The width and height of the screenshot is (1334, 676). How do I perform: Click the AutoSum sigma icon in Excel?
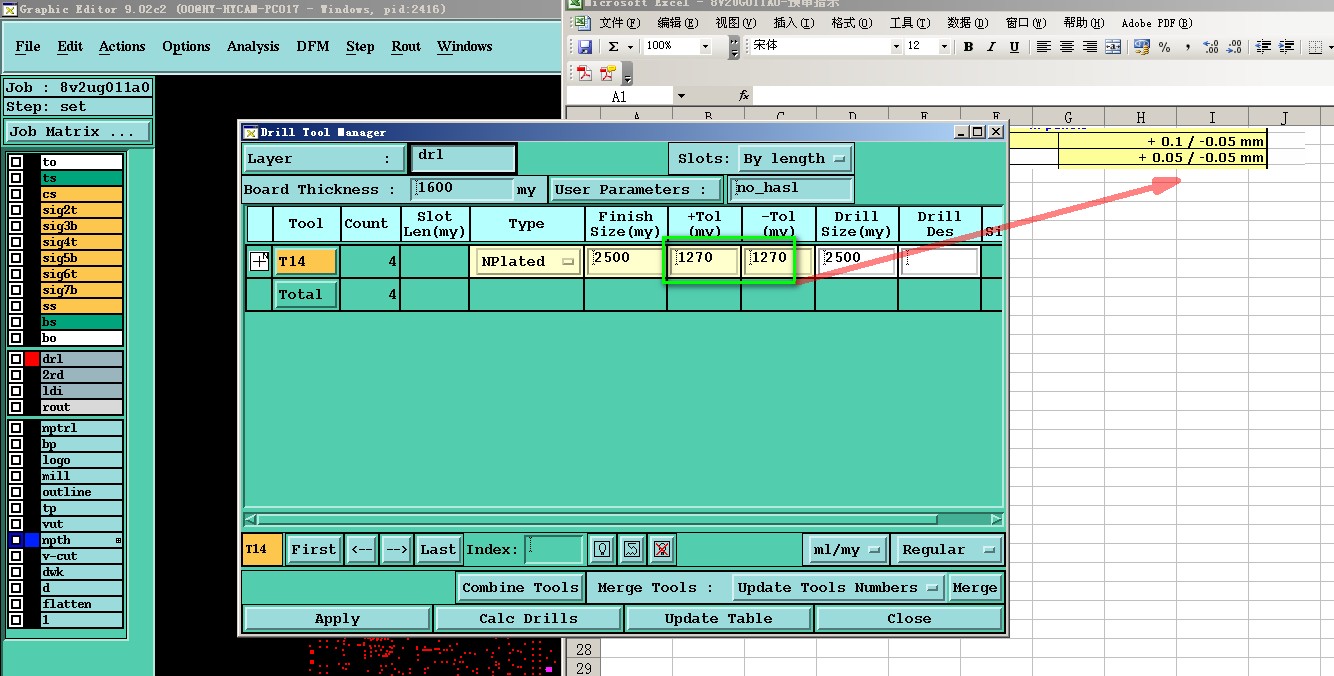[613, 46]
